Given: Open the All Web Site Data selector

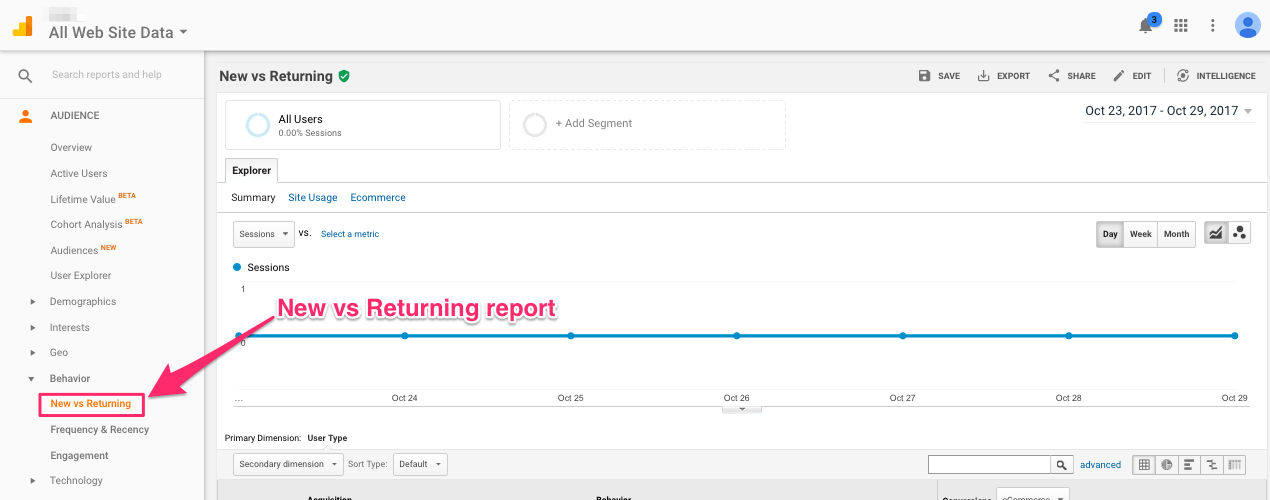Looking at the screenshot, I should click(x=118, y=32).
